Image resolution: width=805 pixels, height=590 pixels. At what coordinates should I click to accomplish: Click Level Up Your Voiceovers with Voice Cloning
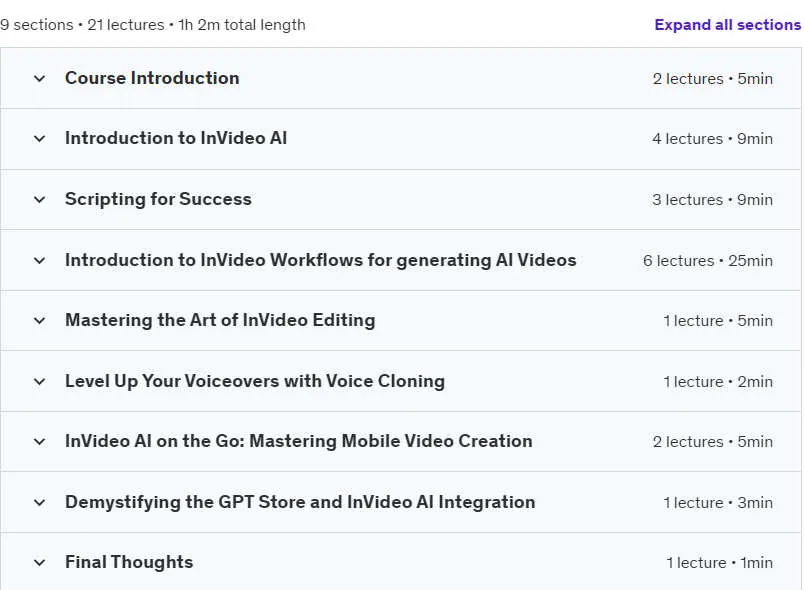(x=255, y=381)
